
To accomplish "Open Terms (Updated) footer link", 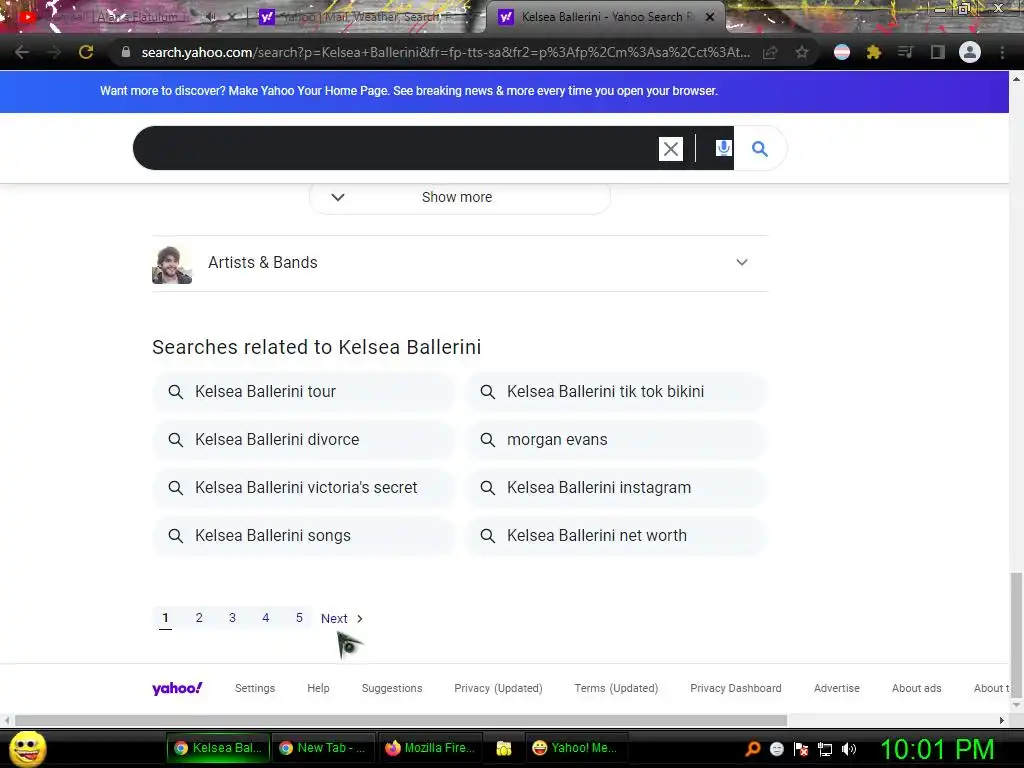I will tap(616, 688).
